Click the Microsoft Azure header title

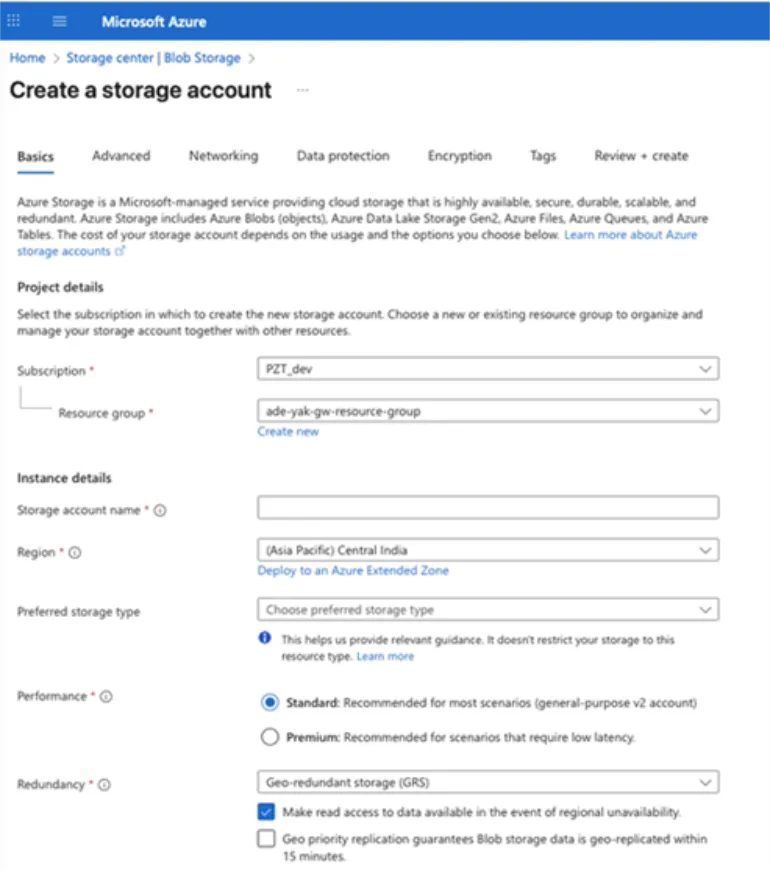154,22
